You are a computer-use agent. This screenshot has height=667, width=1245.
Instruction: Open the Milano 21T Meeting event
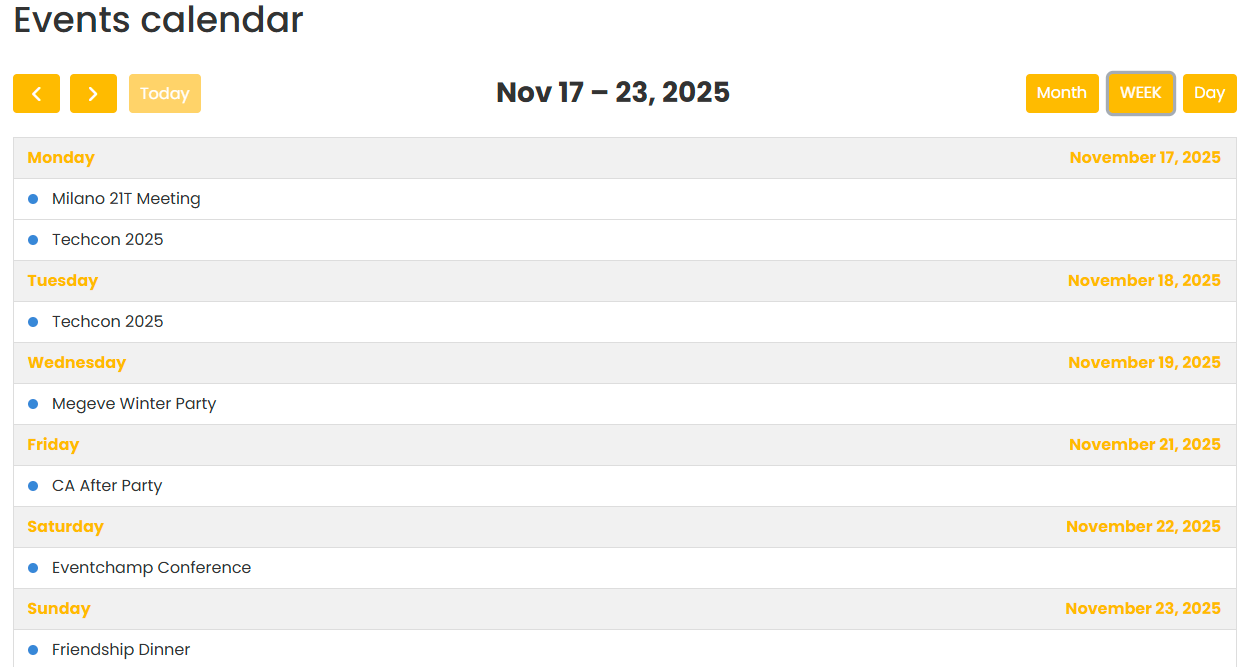[x=126, y=199]
